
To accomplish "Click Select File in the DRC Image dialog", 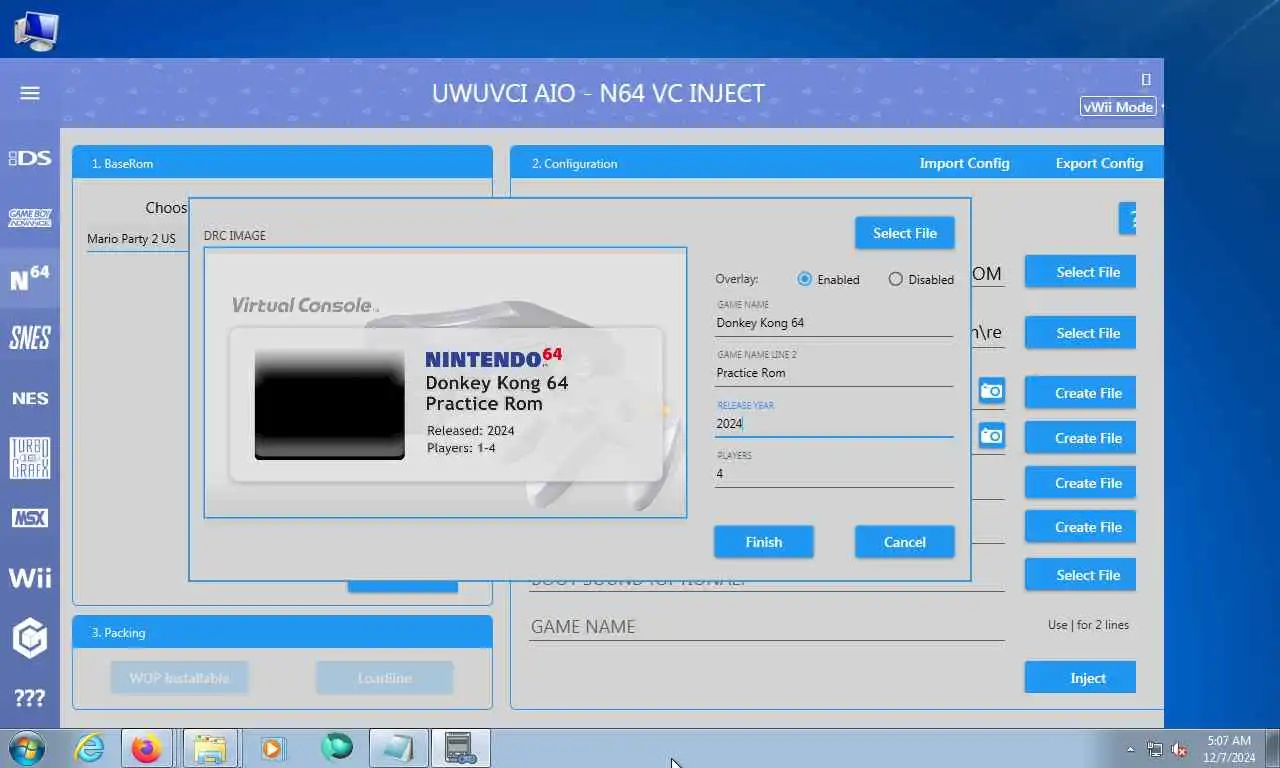I will (x=904, y=233).
